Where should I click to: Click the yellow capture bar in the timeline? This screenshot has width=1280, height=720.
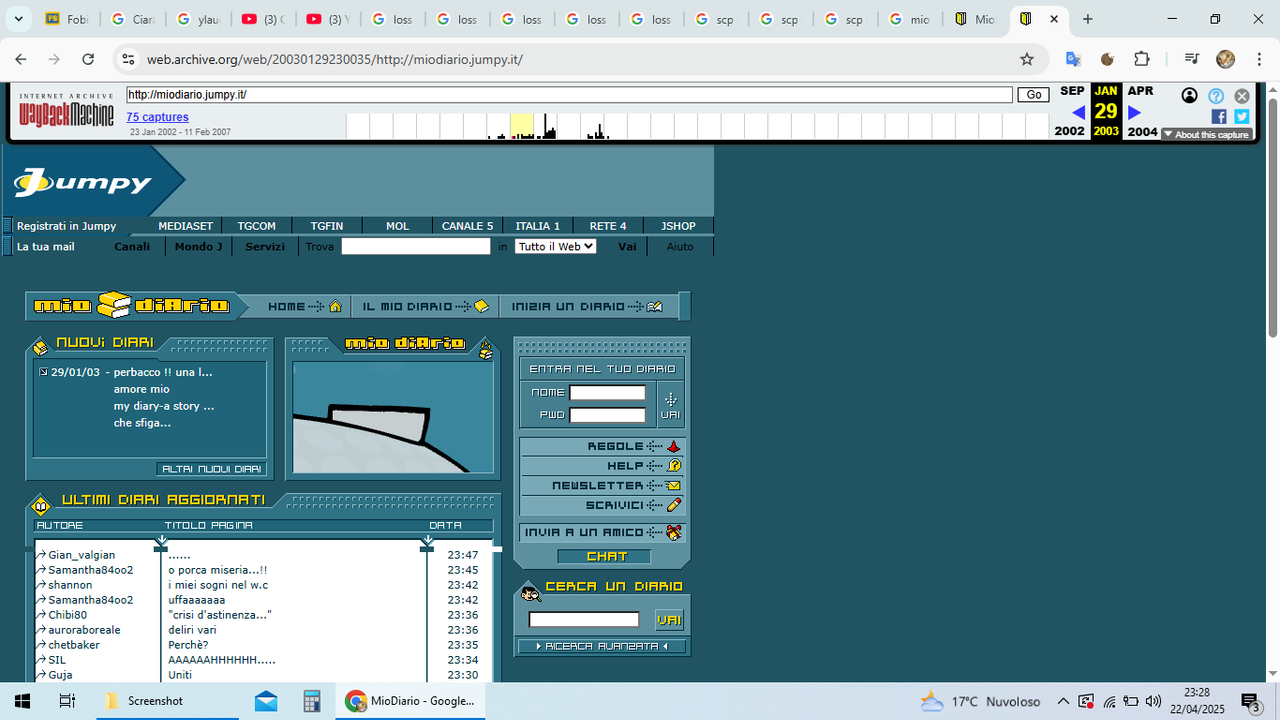[x=521, y=124]
